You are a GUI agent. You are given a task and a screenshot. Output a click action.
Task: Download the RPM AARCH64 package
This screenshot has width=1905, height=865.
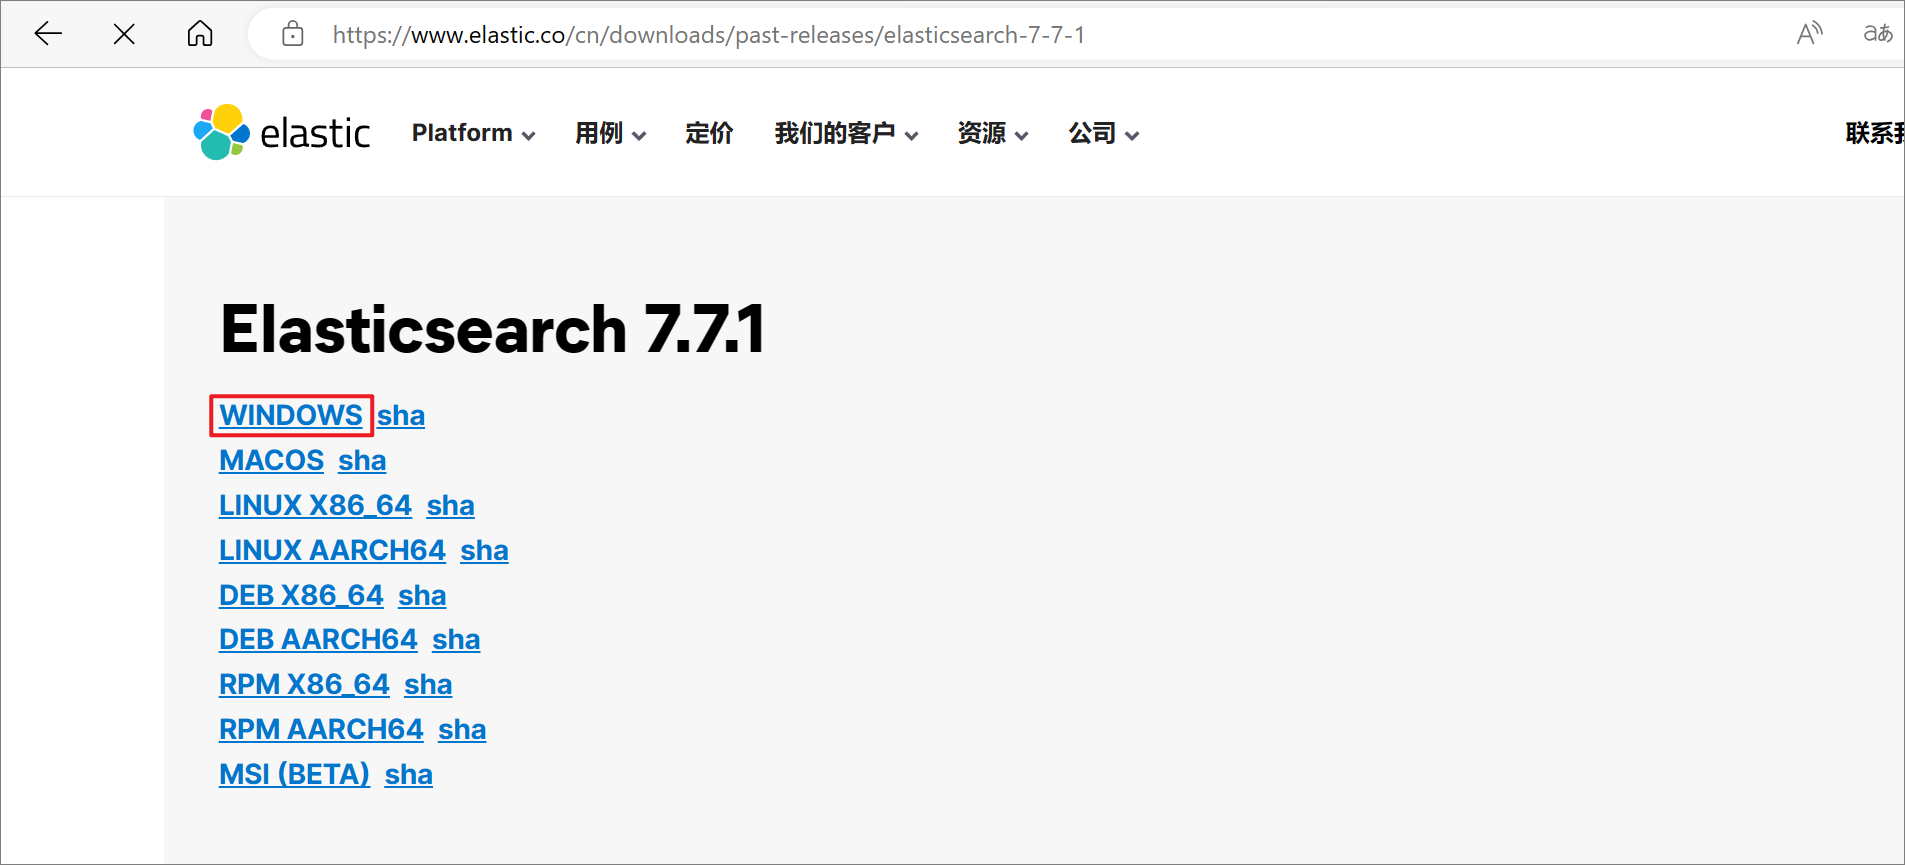point(321,729)
